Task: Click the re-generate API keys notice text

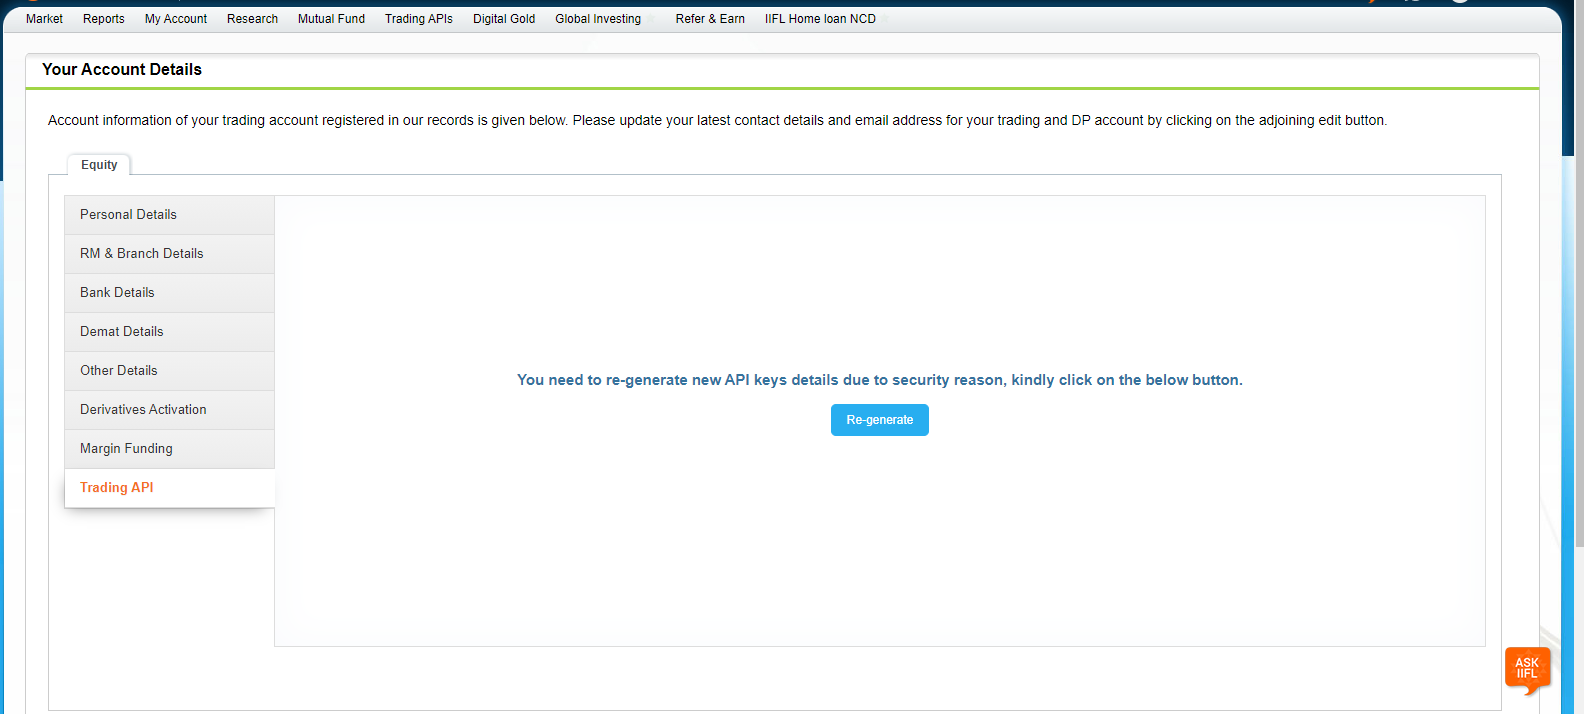Action: (880, 380)
